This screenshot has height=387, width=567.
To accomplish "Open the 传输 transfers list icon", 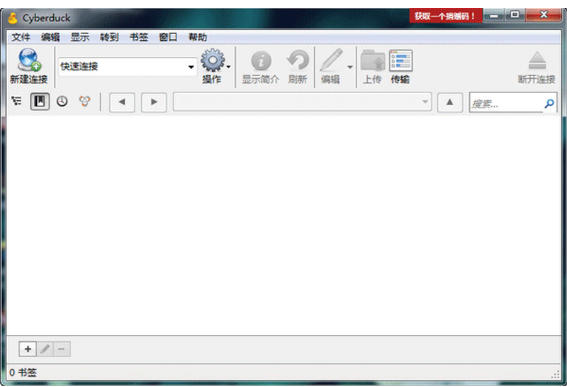I will [x=401, y=60].
